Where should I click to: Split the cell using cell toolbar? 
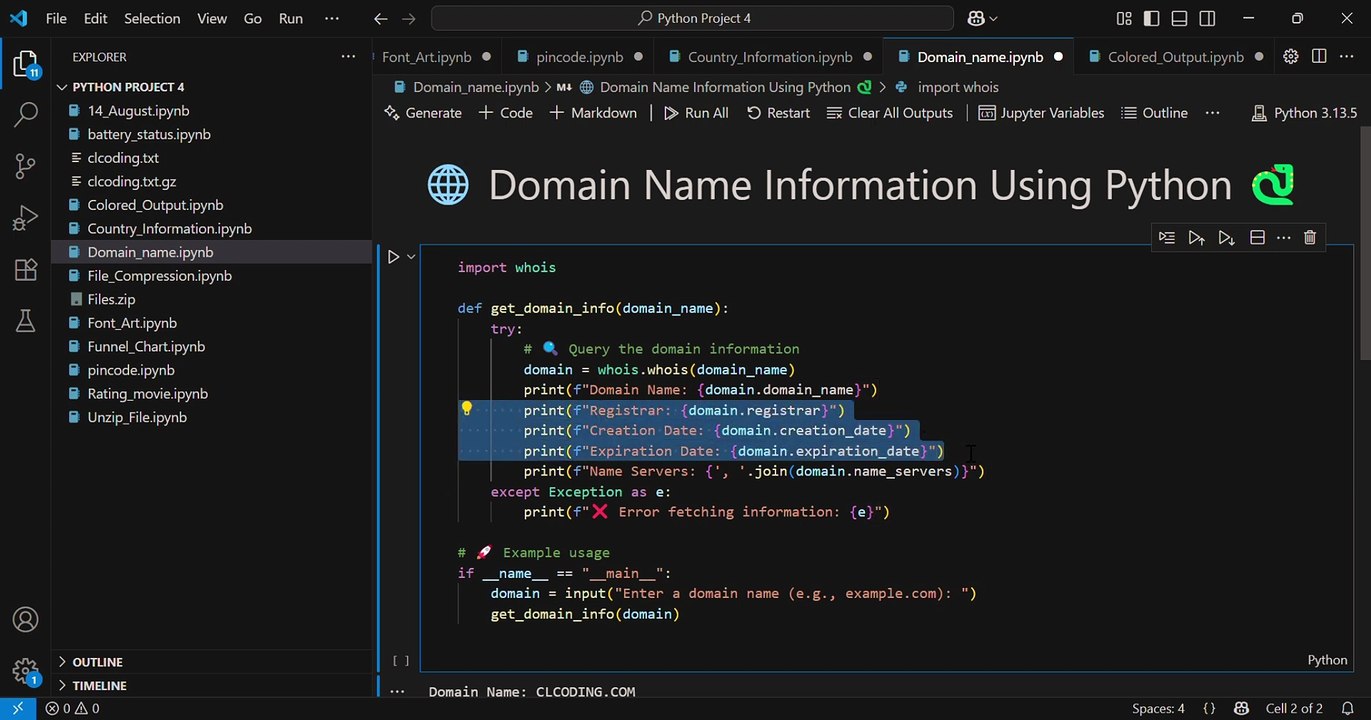(1257, 237)
